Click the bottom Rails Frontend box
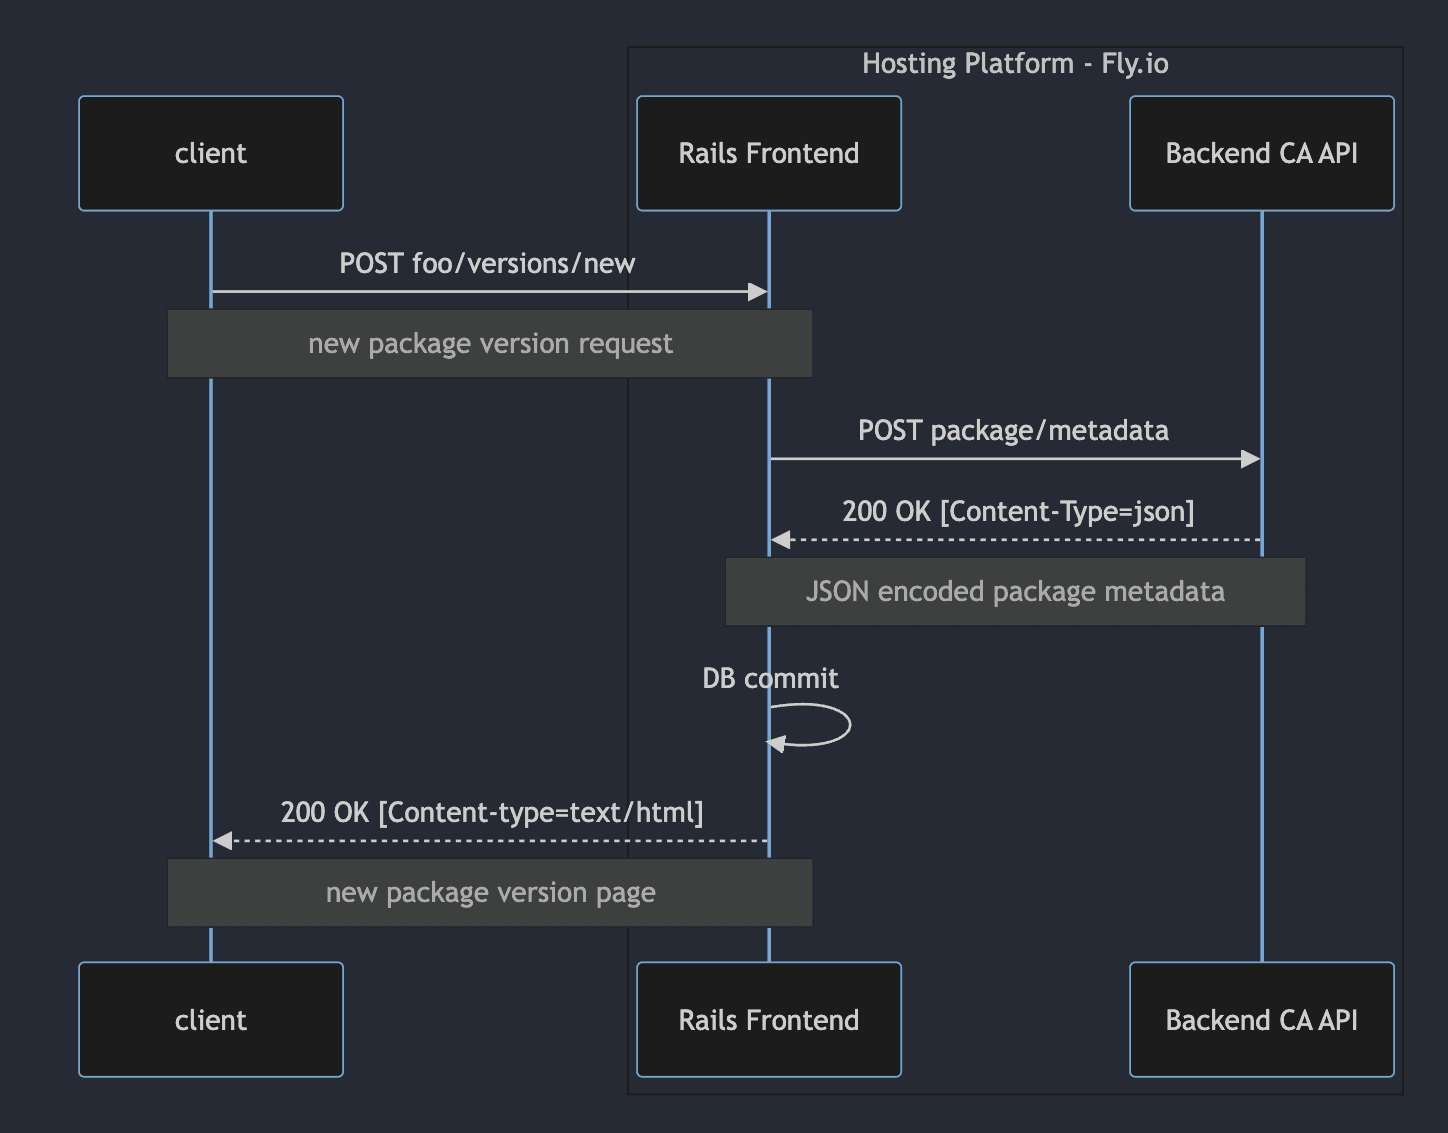Screen dimensions: 1448x1133 768,1020
